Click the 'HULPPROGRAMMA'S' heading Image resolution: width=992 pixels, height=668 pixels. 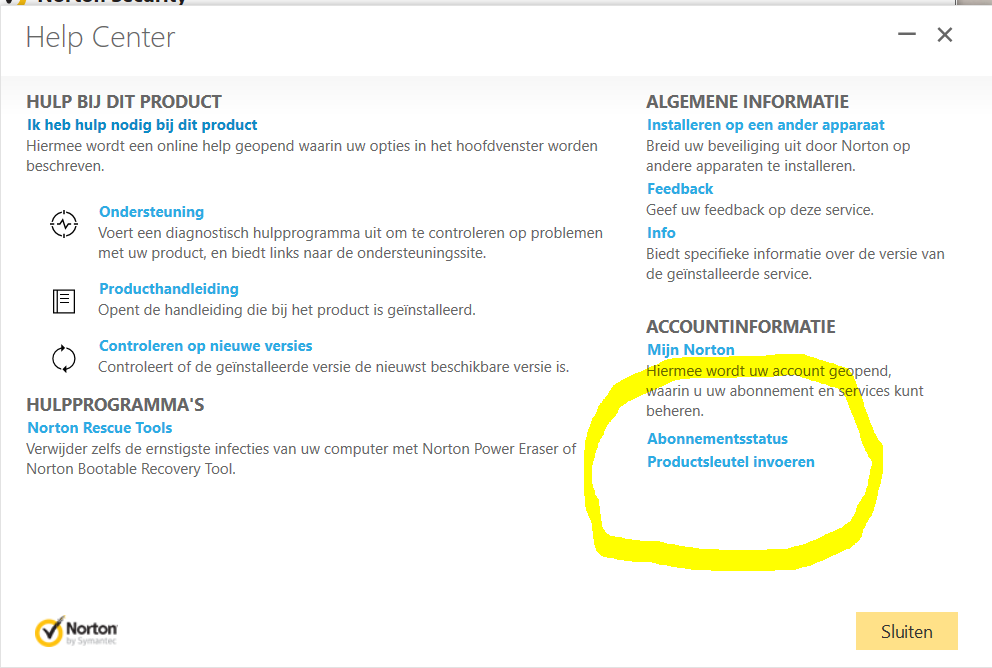(x=115, y=405)
